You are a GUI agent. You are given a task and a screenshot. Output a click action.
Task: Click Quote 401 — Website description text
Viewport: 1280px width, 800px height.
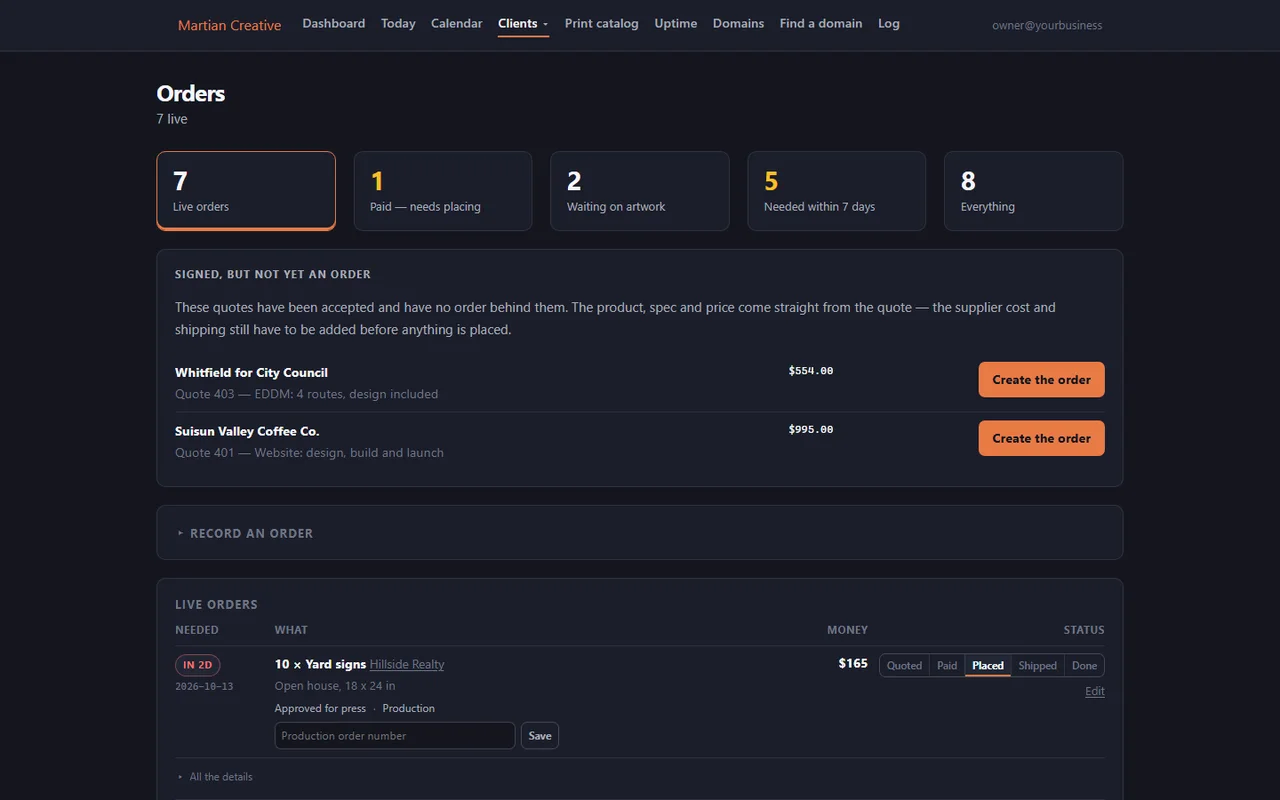(309, 453)
